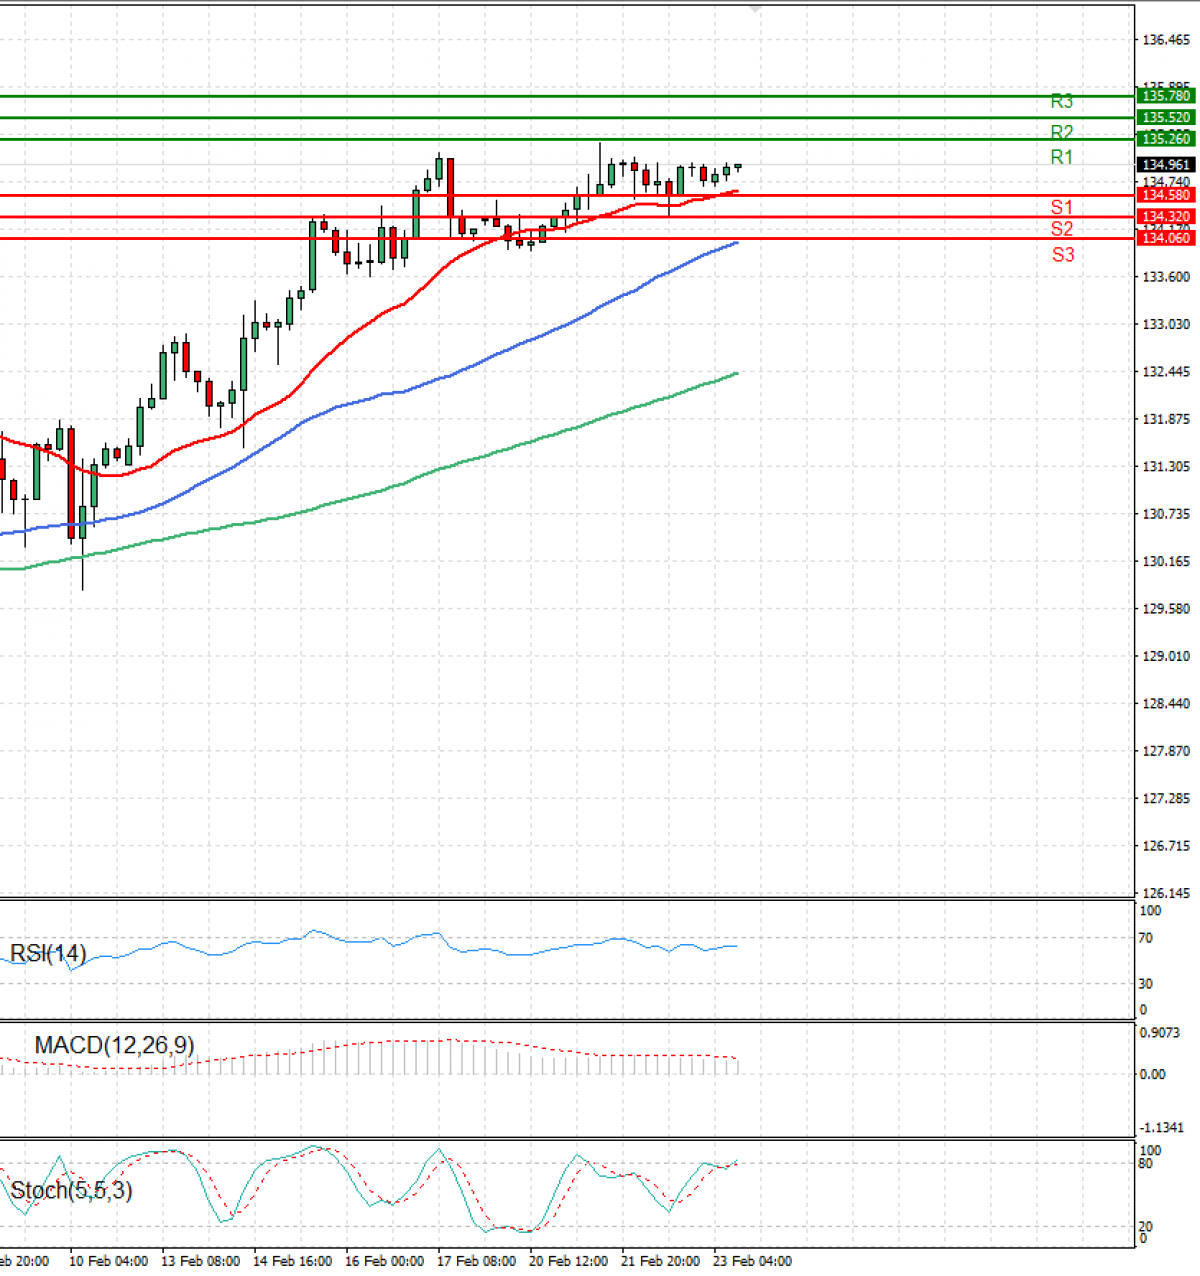This screenshot has height=1276, width=1200.
Task: Select the R1 resistance label
Action: (1061, 157)
